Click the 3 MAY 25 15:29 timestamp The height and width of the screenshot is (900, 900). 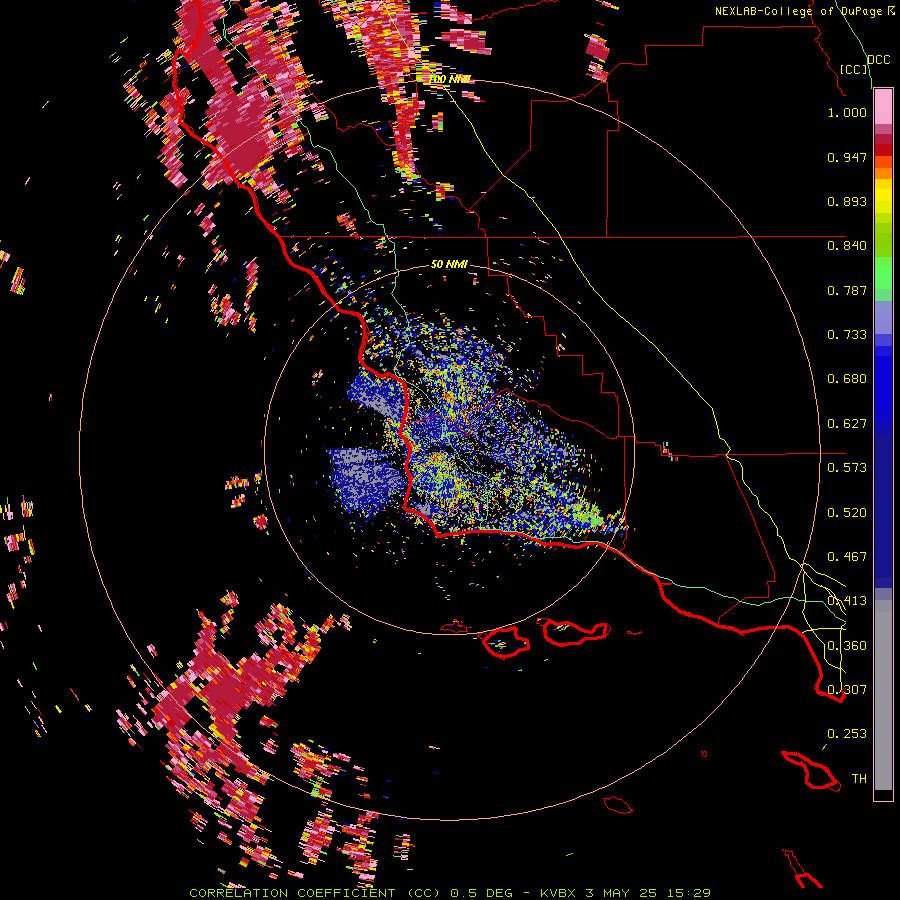click(x=648, y=893)
